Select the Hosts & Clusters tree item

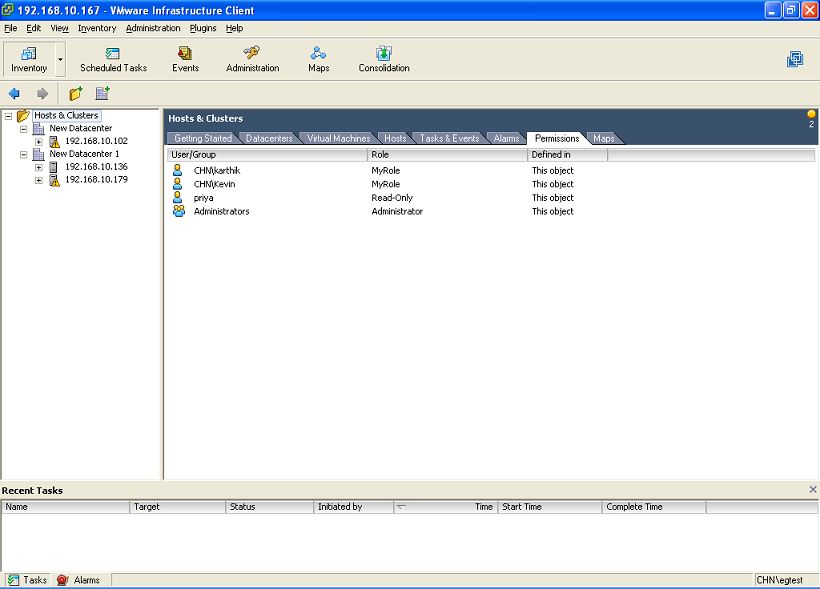[x=66, y=115]
